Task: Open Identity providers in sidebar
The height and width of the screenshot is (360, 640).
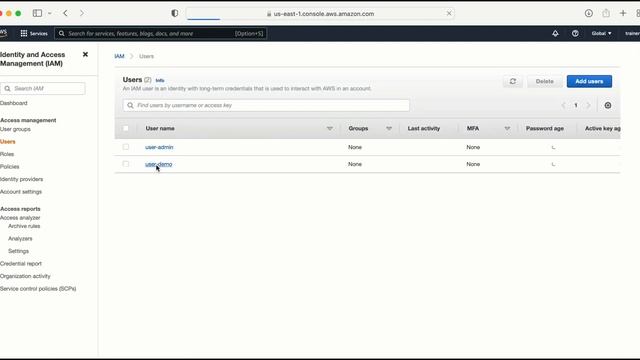Action: click(21, 179)
